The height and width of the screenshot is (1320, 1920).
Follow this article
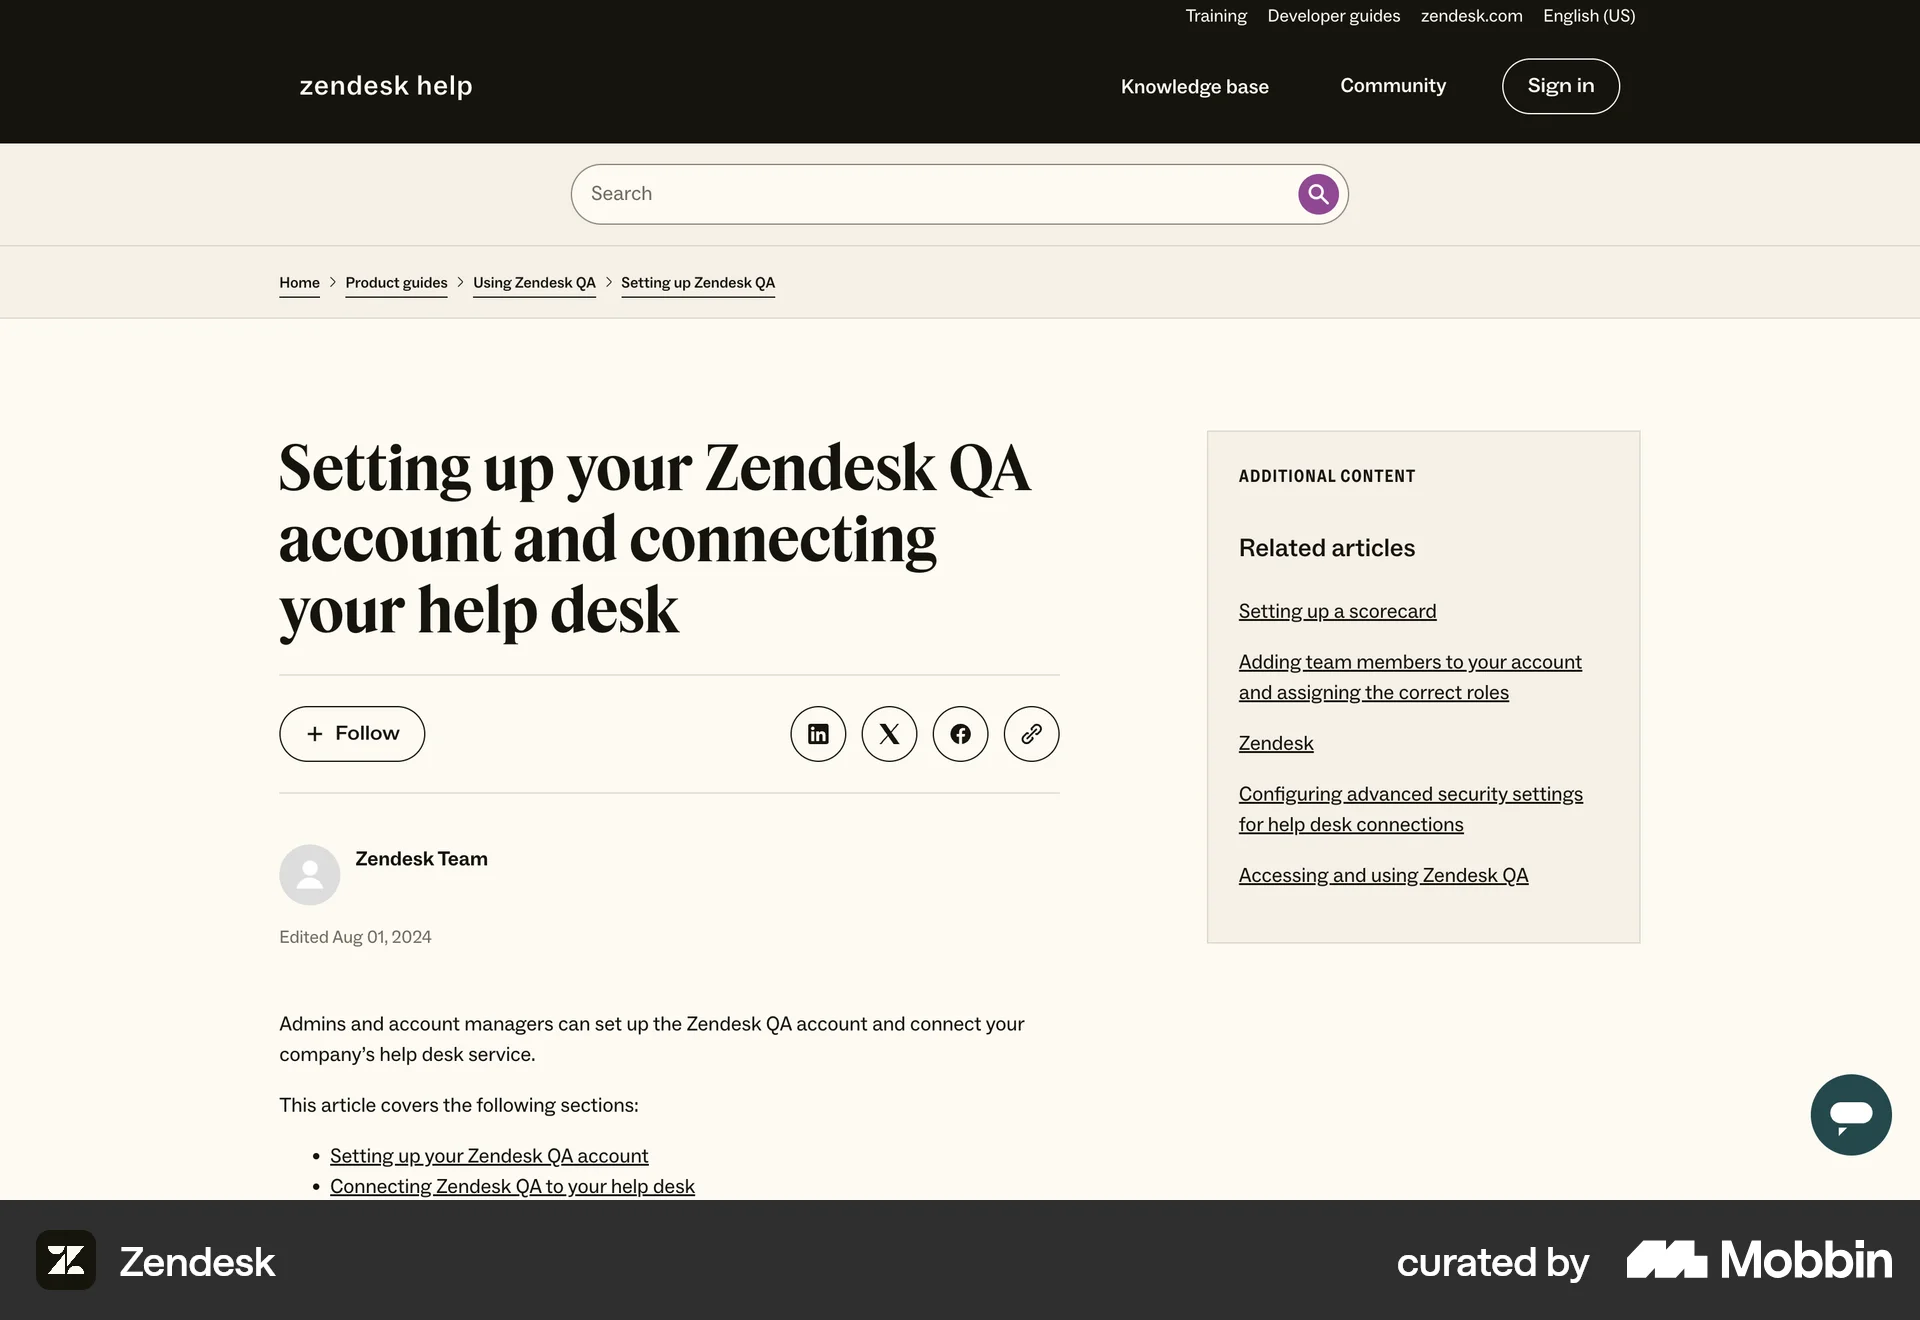(351, 733)
